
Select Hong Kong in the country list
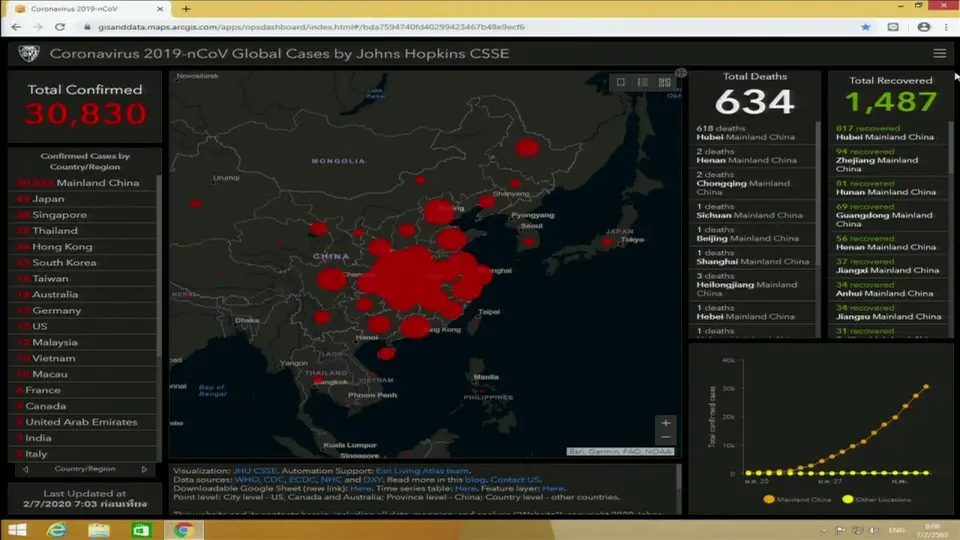(83, 246)
